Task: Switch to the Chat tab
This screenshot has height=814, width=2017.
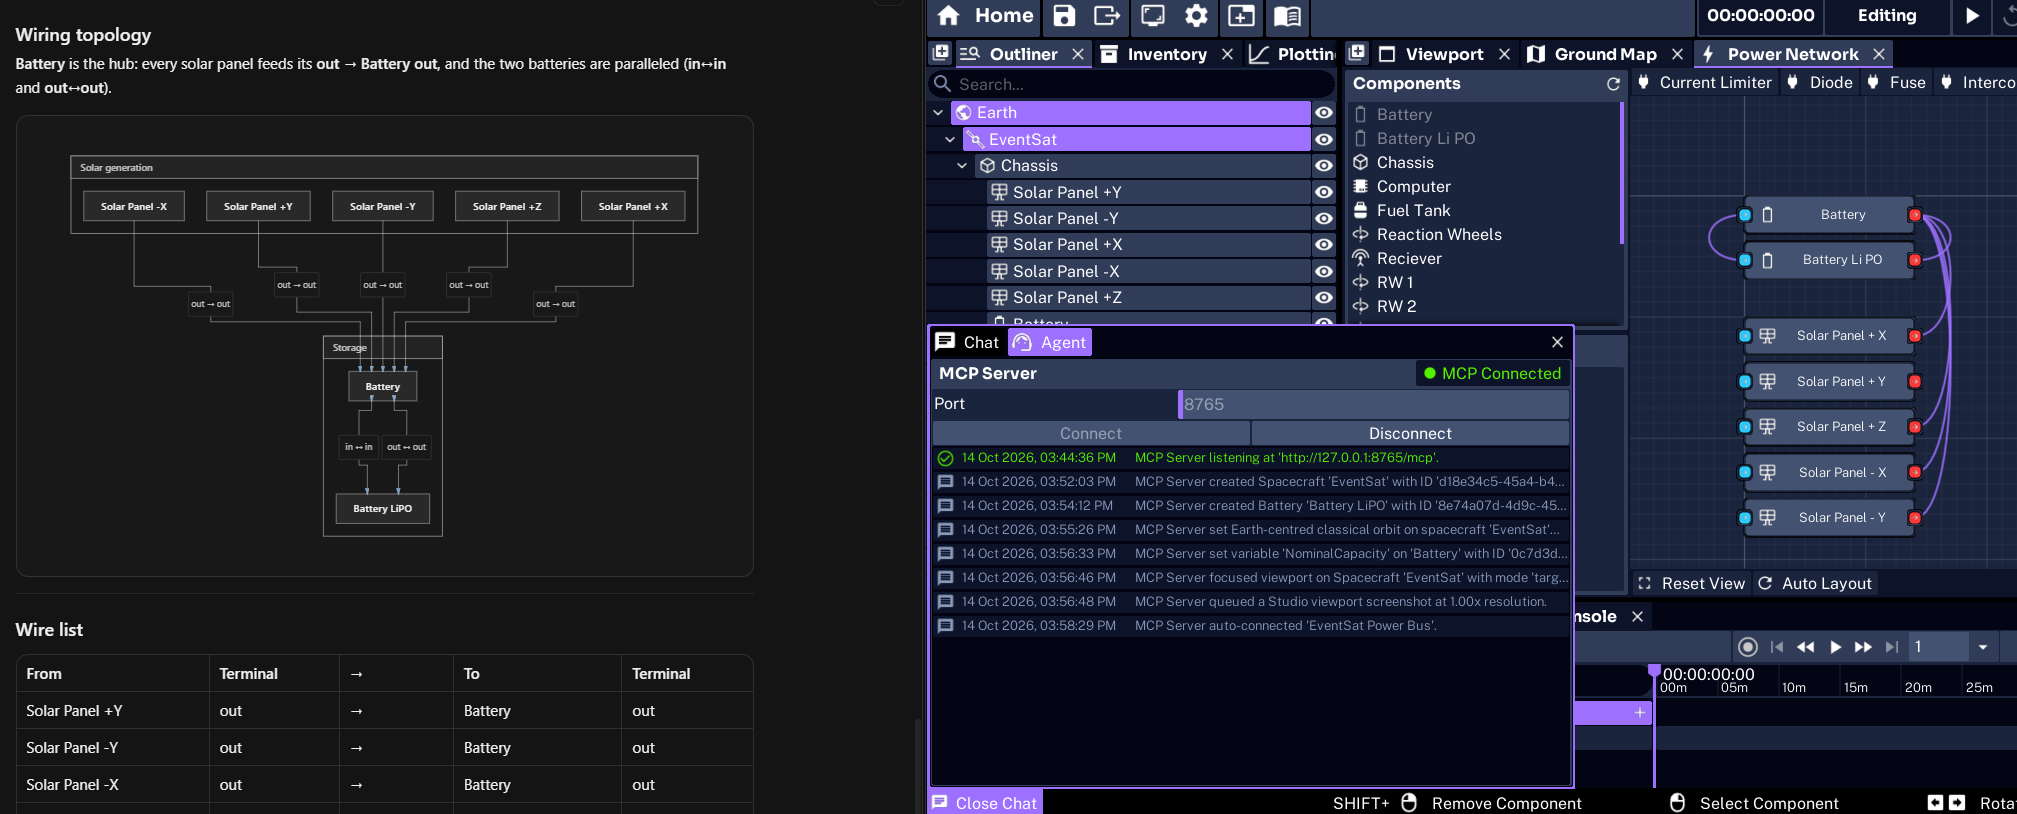Action: [x=968, y=342]
